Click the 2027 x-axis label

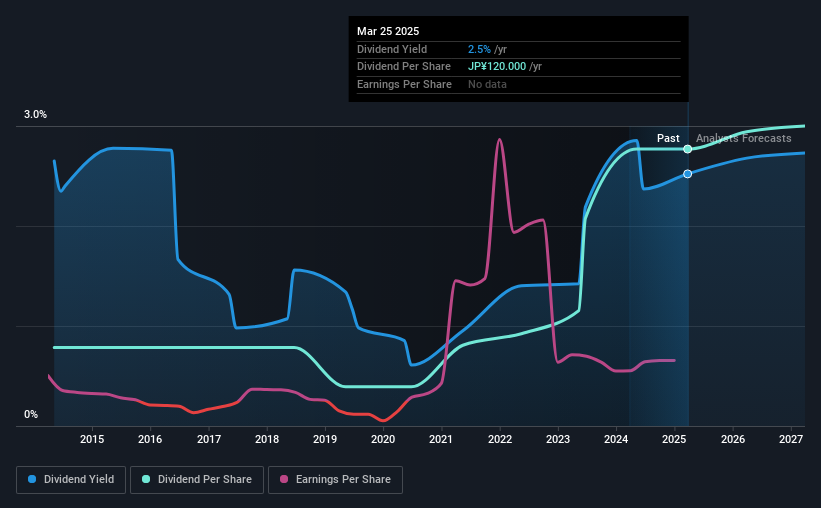[791, 439]
